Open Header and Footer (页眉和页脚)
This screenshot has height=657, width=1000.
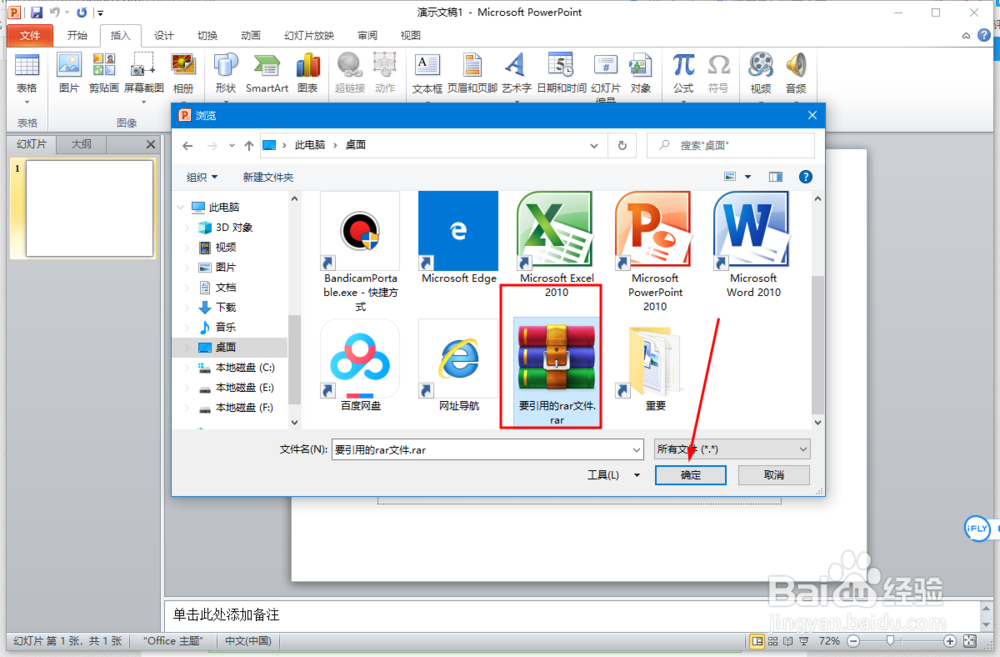click(472, 73)
